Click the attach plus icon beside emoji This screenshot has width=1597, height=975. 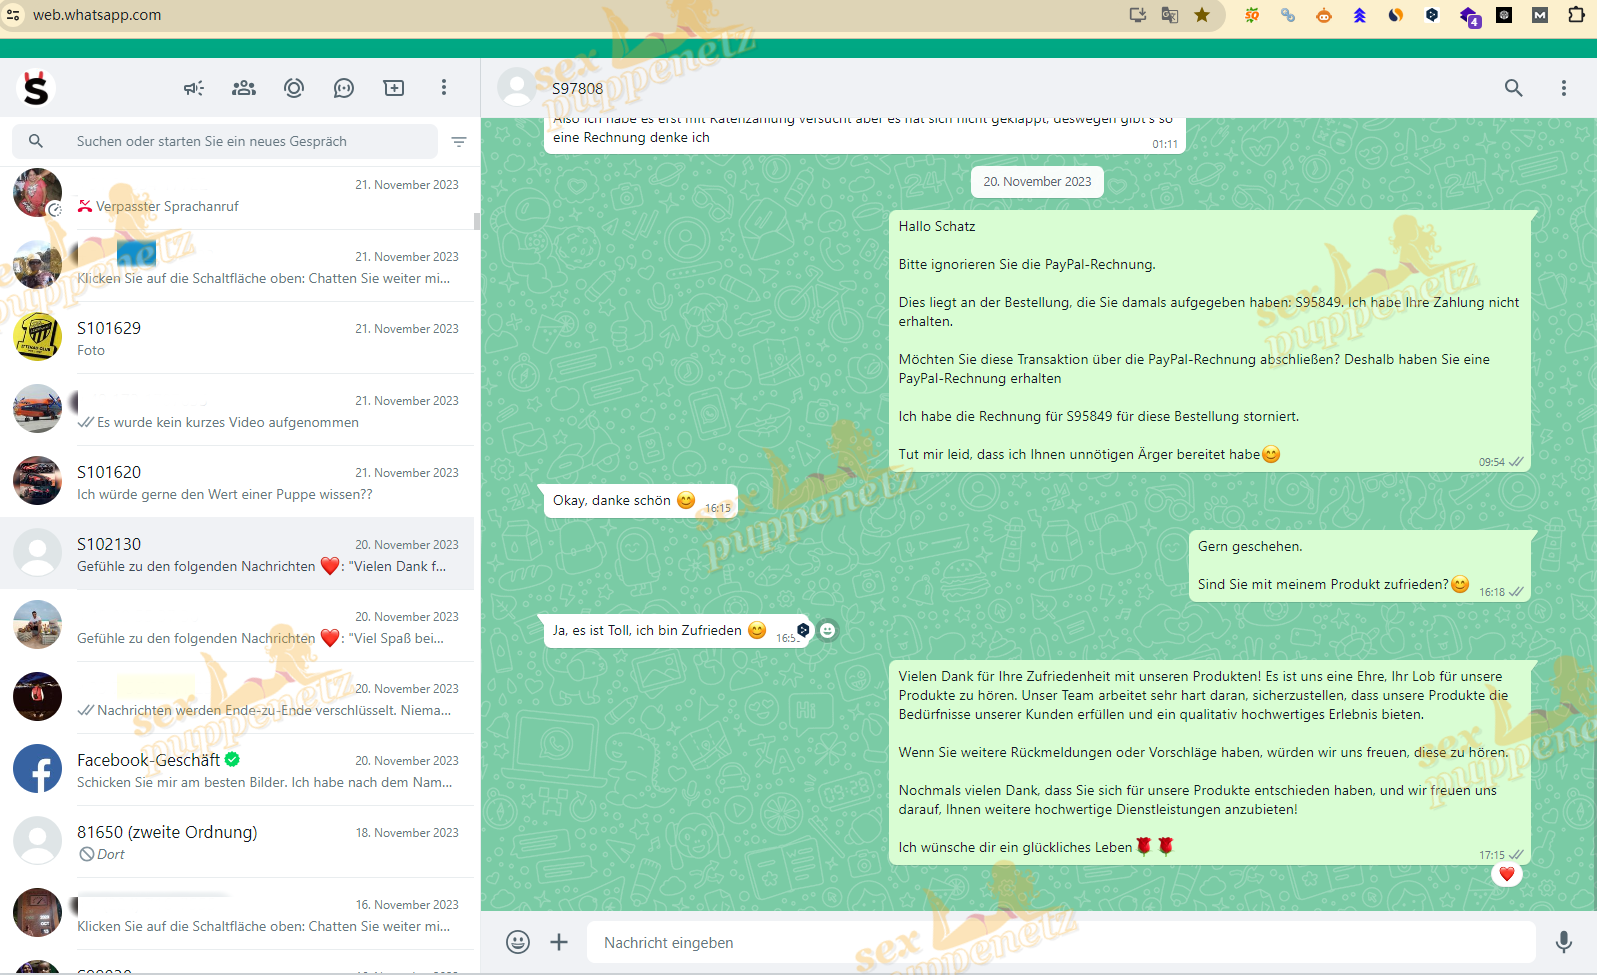pos(559,942)
